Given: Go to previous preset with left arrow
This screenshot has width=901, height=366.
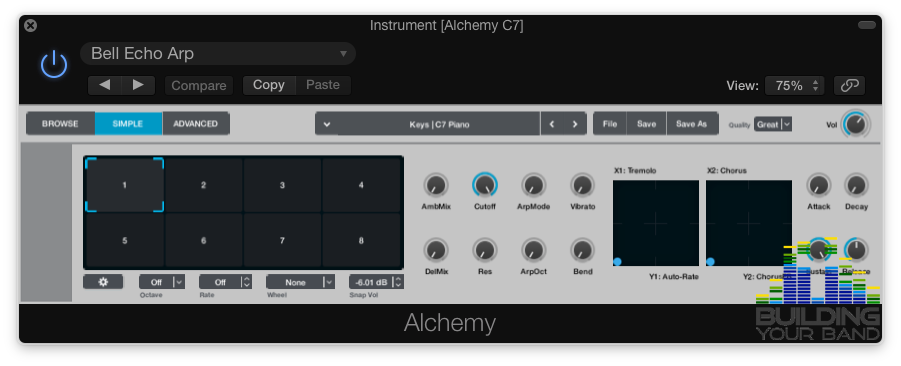Looking at the screenshot, I should pyautogui.click(x=105, y=85).
